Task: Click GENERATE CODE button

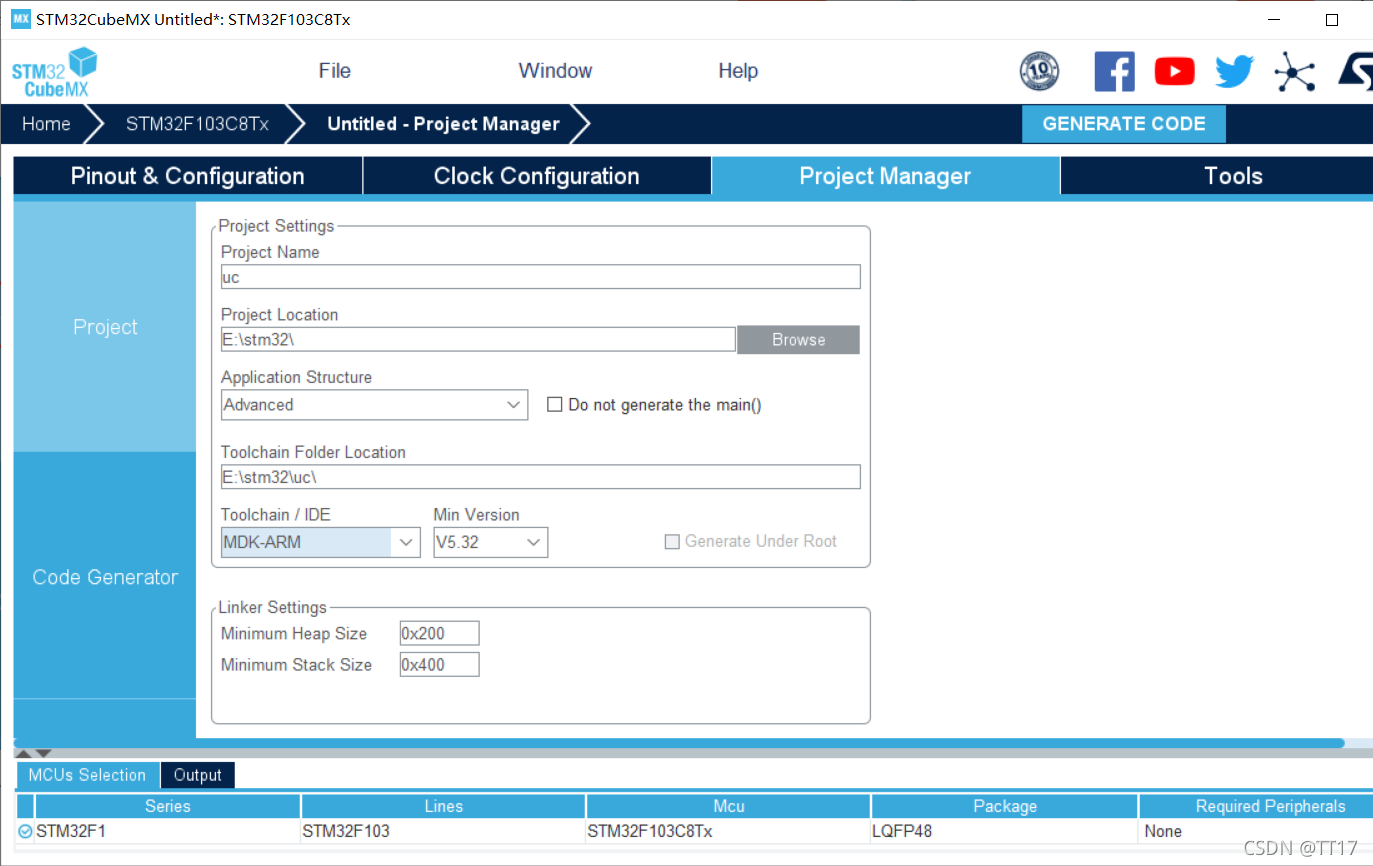Action: tap(1124, 124)
